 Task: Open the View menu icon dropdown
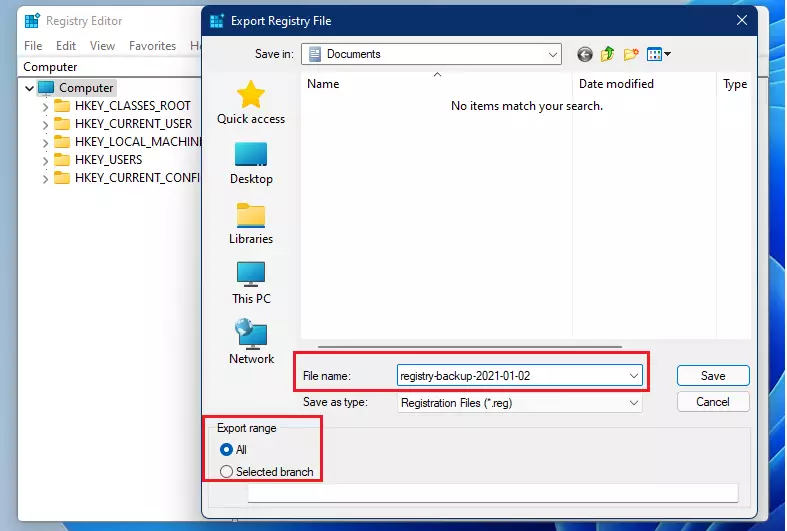tap(659, 54)
